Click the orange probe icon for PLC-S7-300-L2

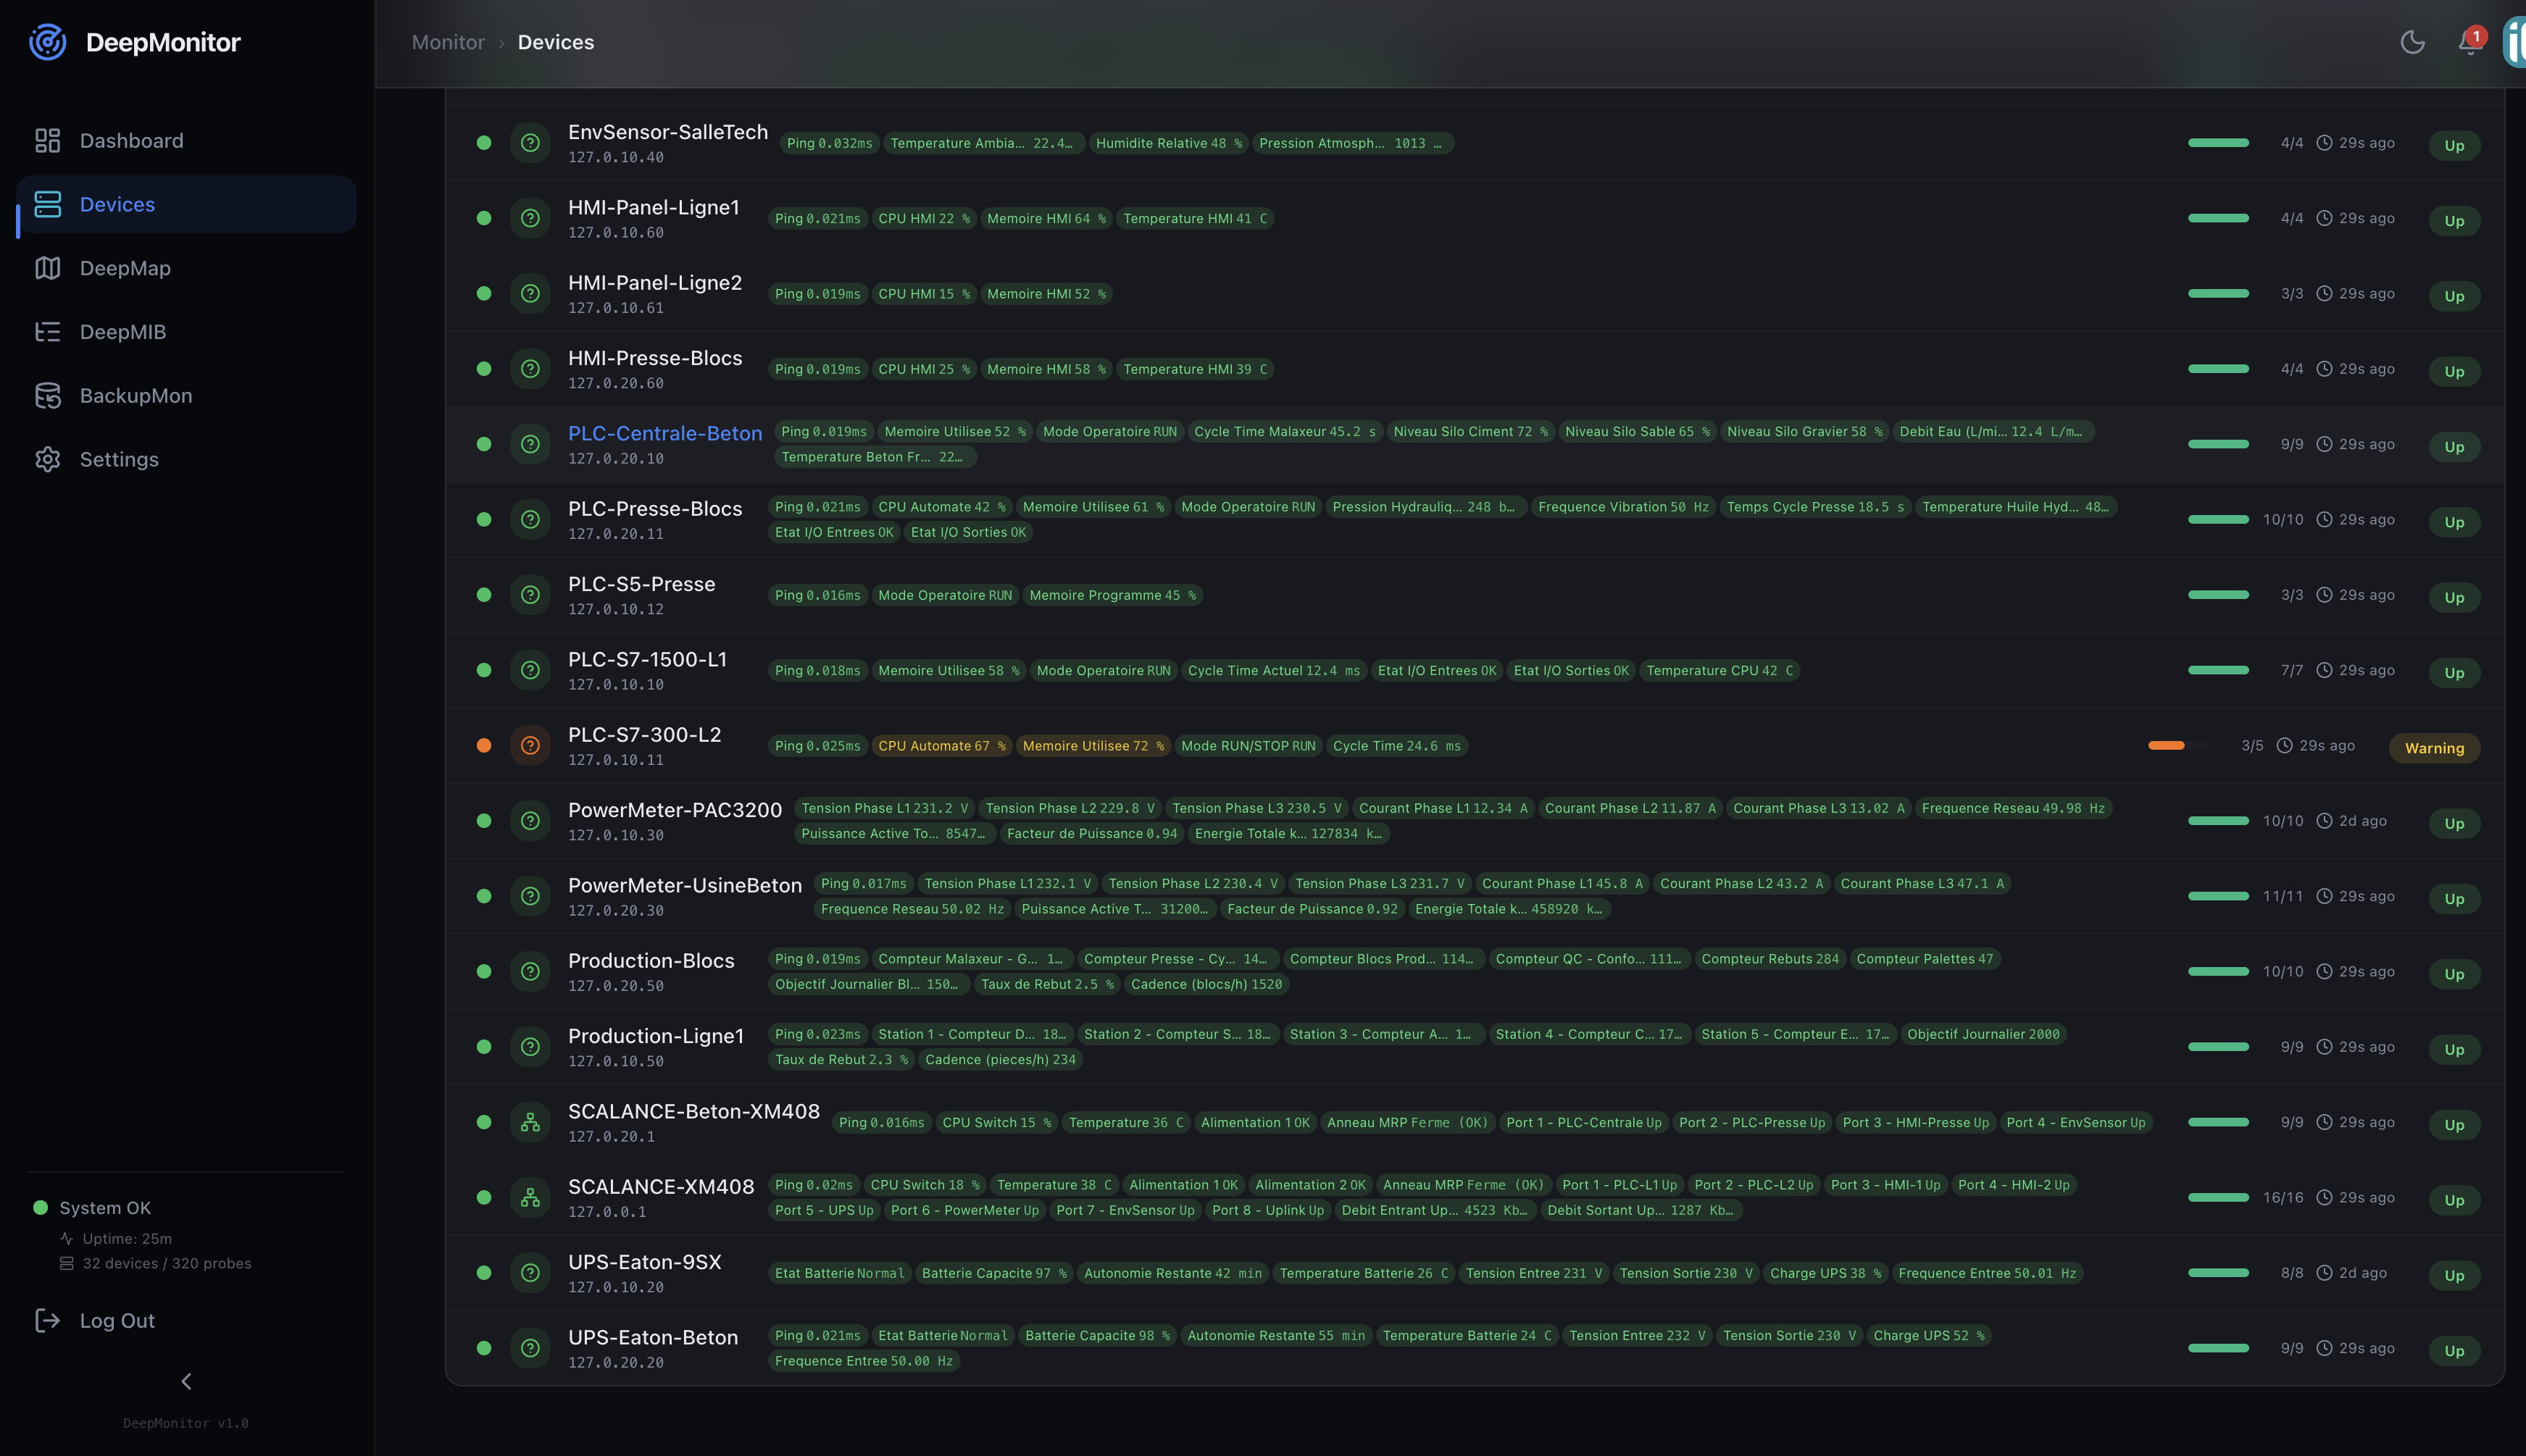click(530, 744)
